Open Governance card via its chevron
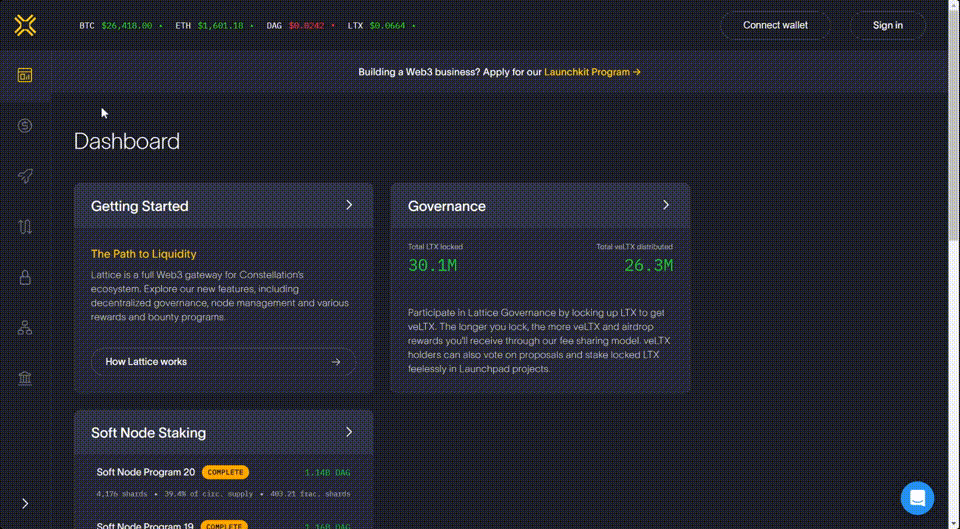The width and height of the screenshot is (960, 529). [x=666, y=205]
